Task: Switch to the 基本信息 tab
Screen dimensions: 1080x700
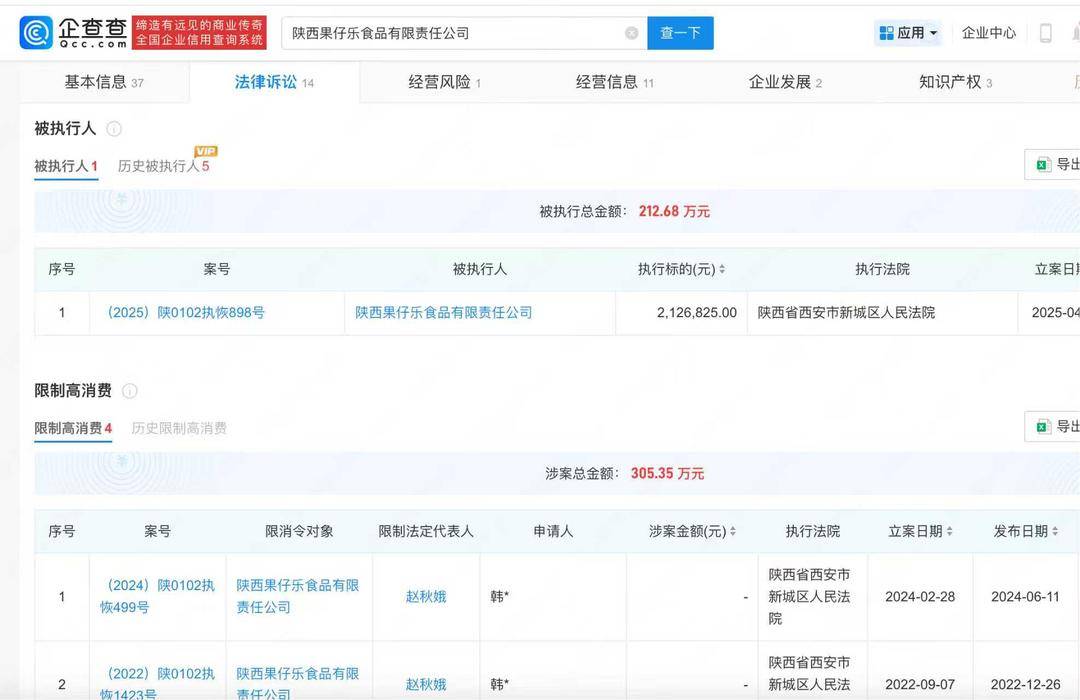Action: click(104, 82)
